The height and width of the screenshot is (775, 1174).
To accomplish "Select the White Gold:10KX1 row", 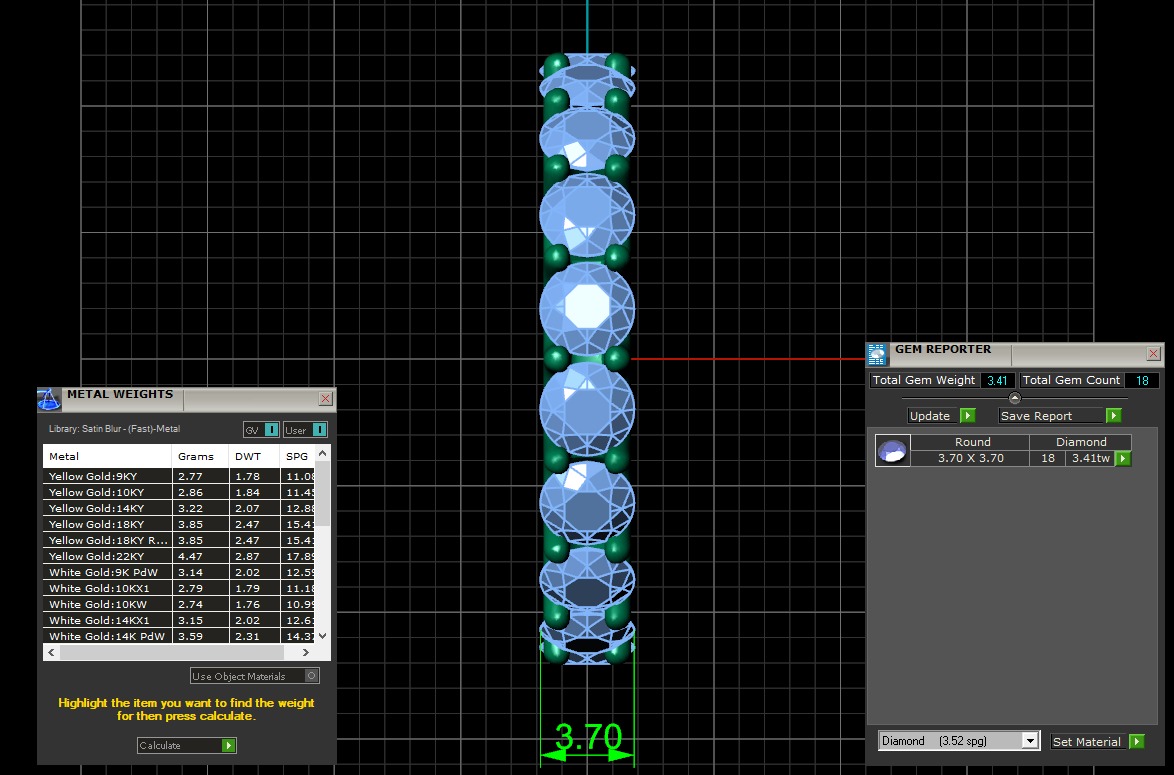I will pos(179,588).
